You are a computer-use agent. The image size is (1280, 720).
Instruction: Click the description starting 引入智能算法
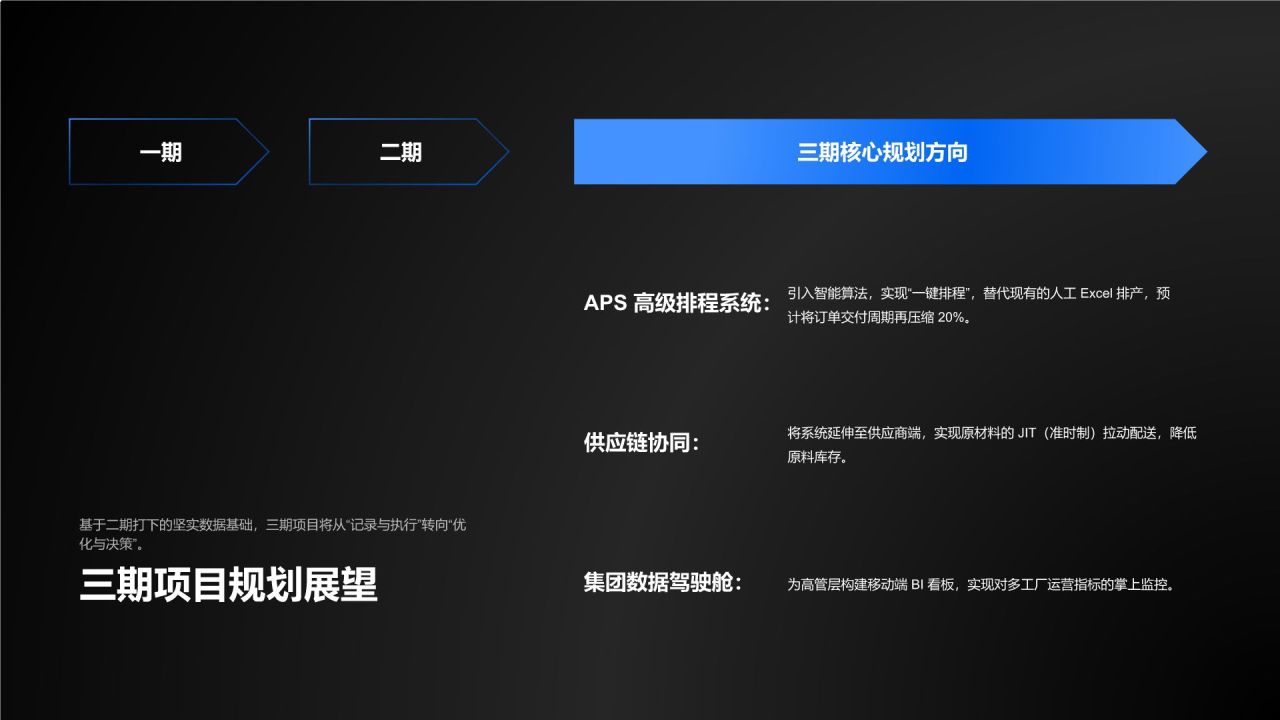point(979,306)
